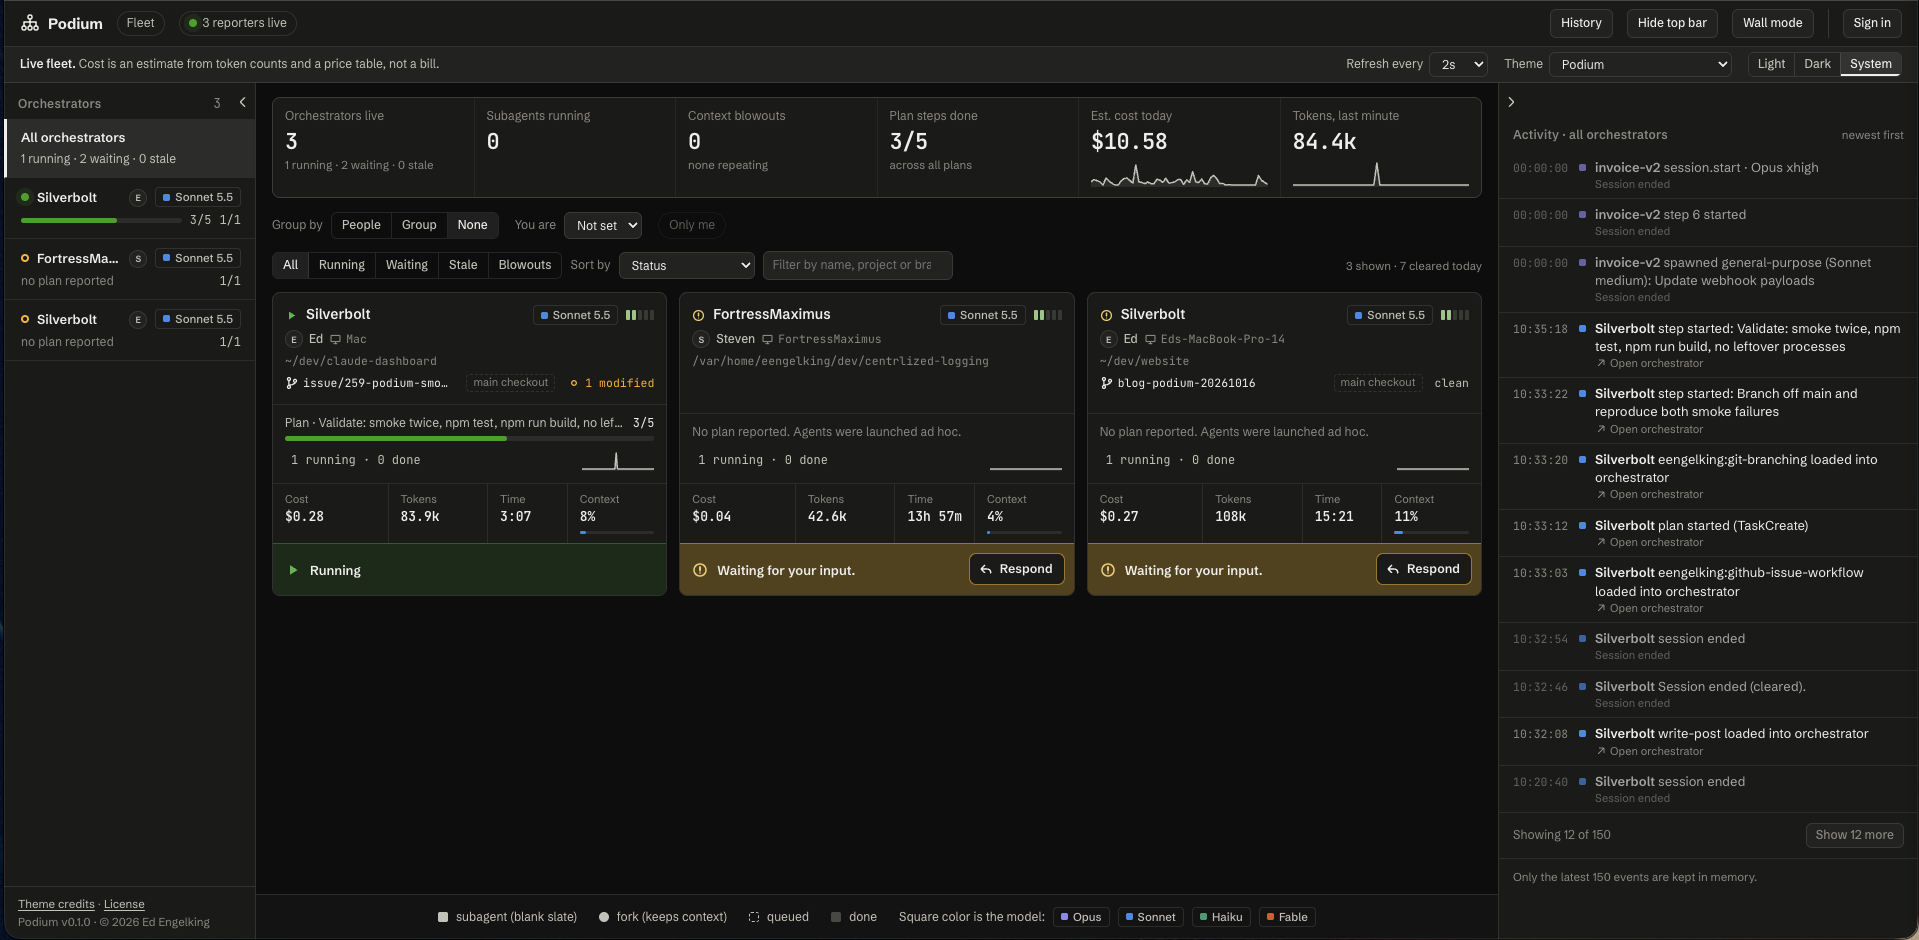Collapse the Activity panel chevron
This screenshot has width=1919, height=940.
click(1511, 102)
